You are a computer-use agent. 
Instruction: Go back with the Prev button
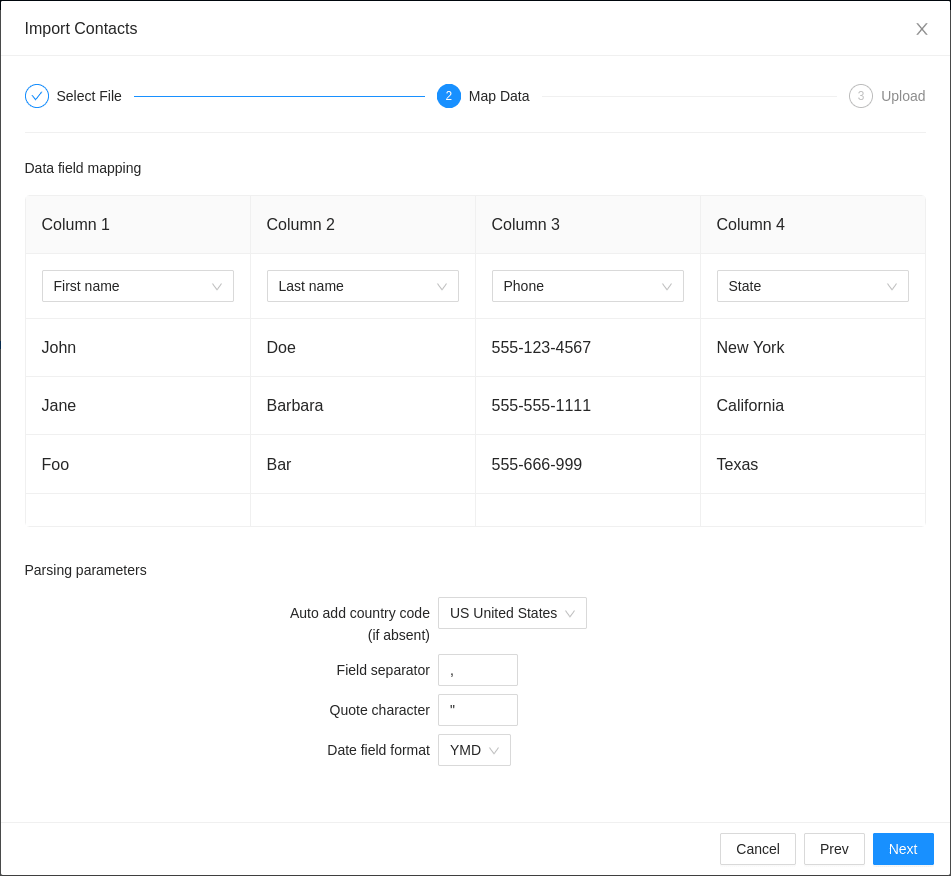[834, 849]
